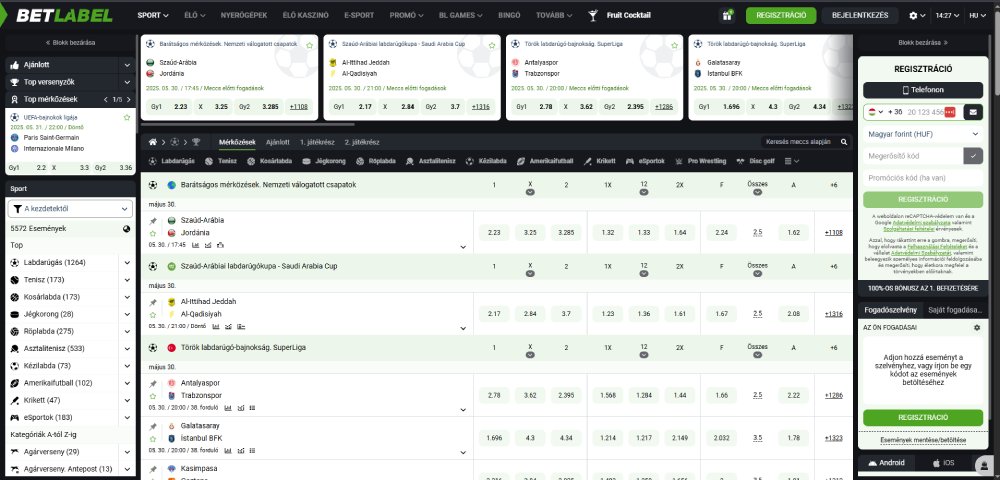The height and width of the screenshot is (480, 1000).
Task: Switch to Saját fogadásaim tab
Action: 955,310
